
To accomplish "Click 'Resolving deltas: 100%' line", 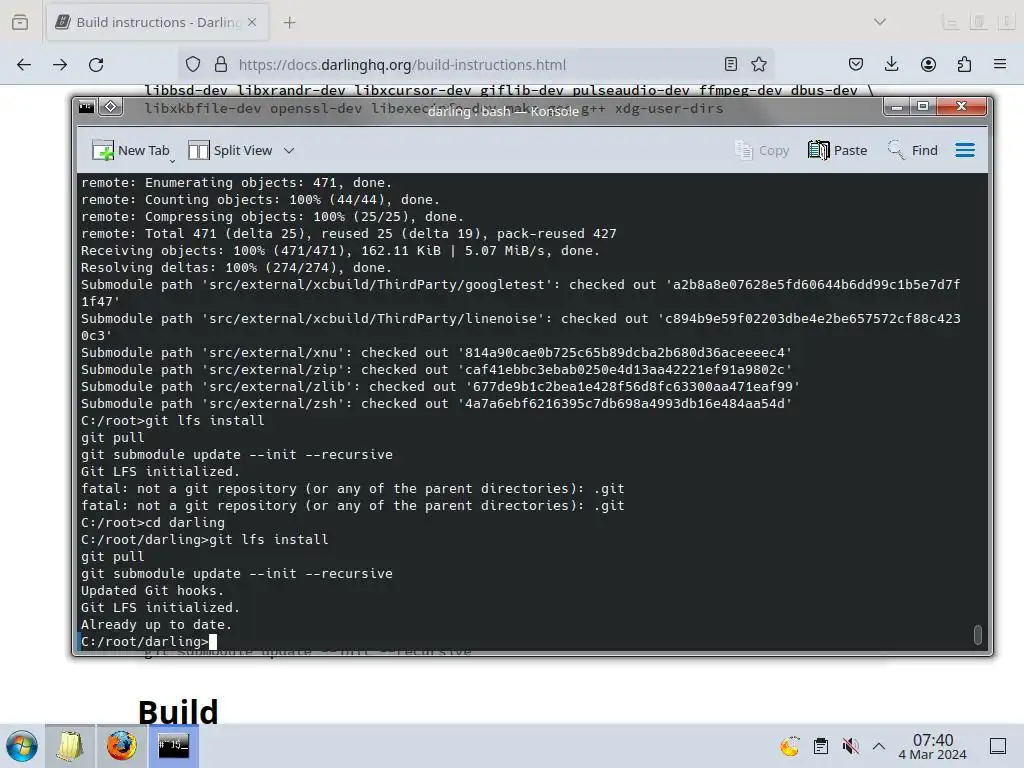I will click(236, 268).
